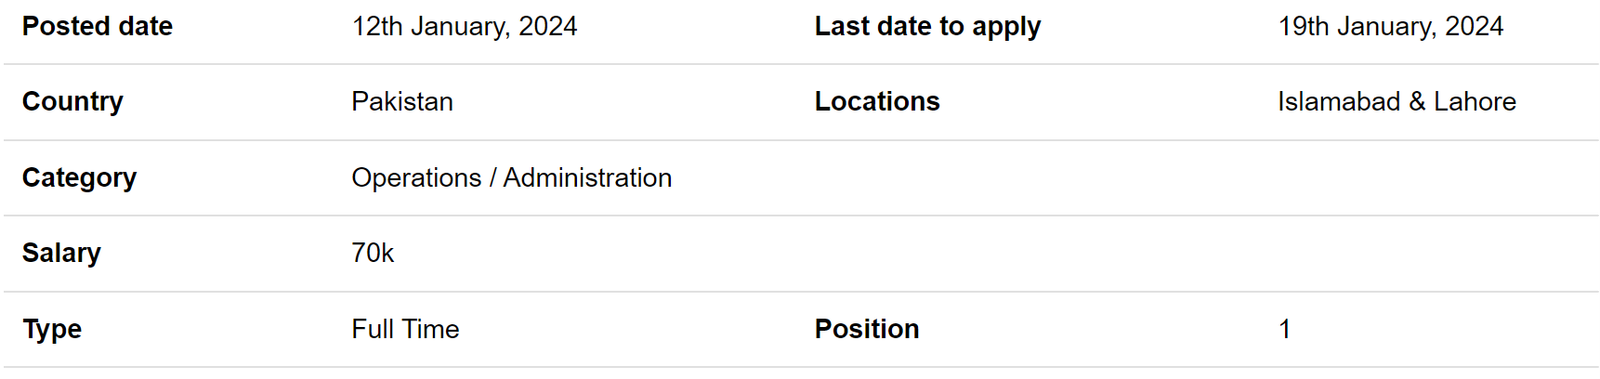The image size is (1600, 379).
Task: Click the word Operations in category
Action: coord(416,178)
